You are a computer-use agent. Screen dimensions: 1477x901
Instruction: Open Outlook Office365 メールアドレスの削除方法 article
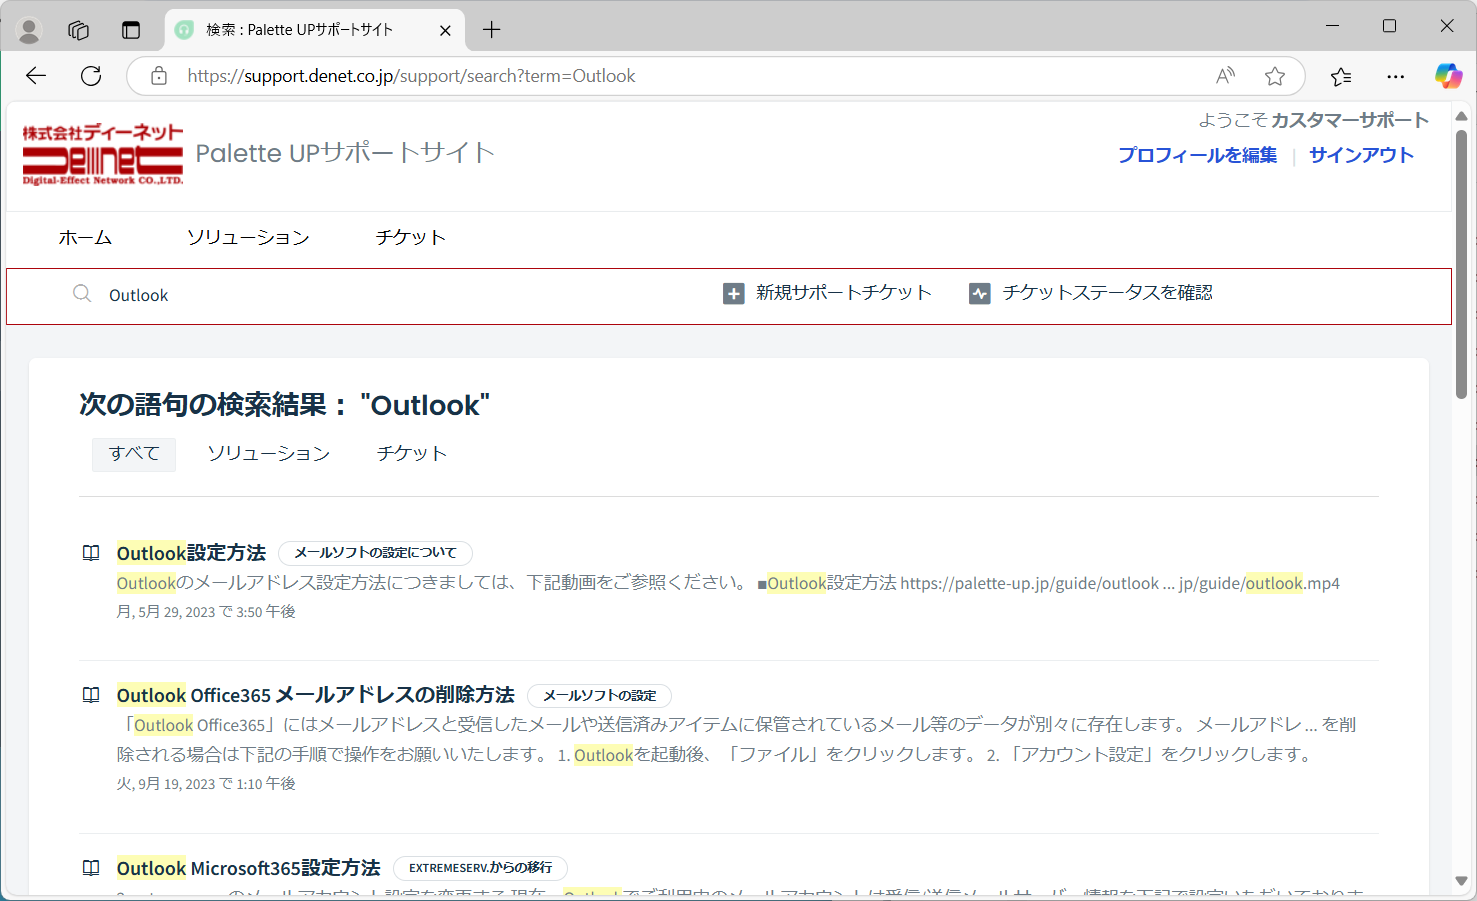pos(315,695)
